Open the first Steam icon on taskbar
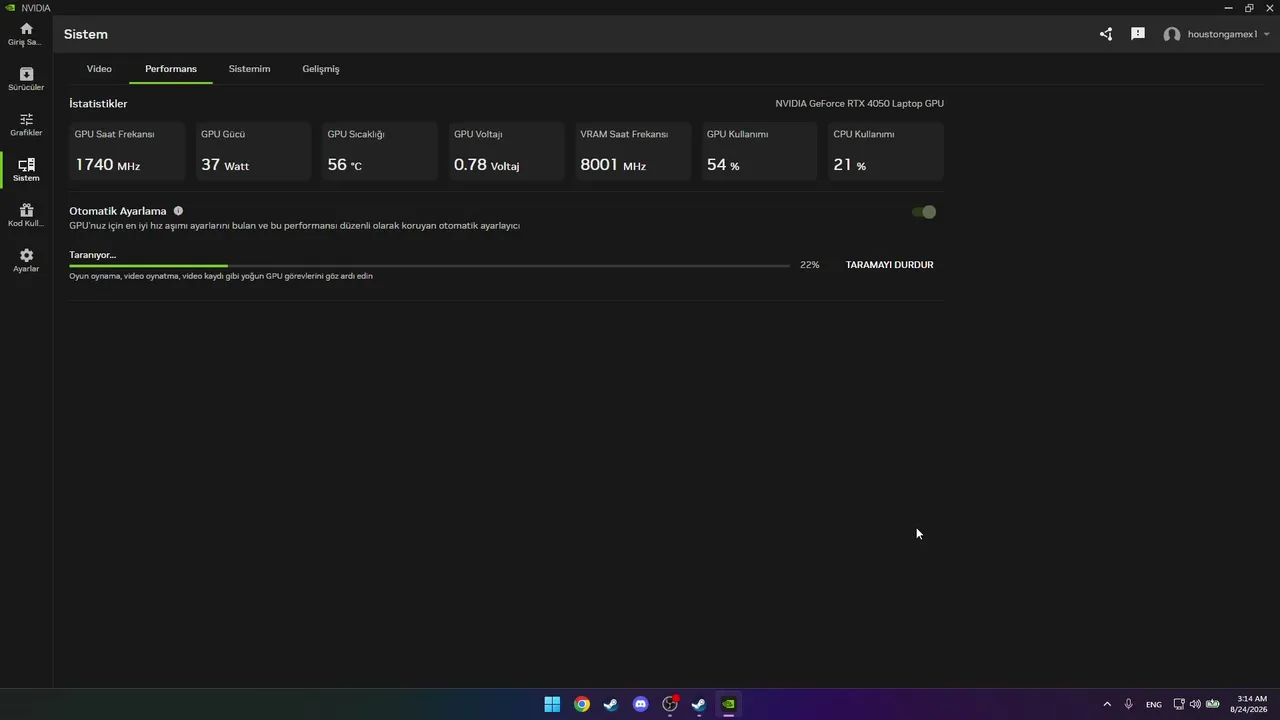This screenshot has height=720, width=1280. coord(611,704)
